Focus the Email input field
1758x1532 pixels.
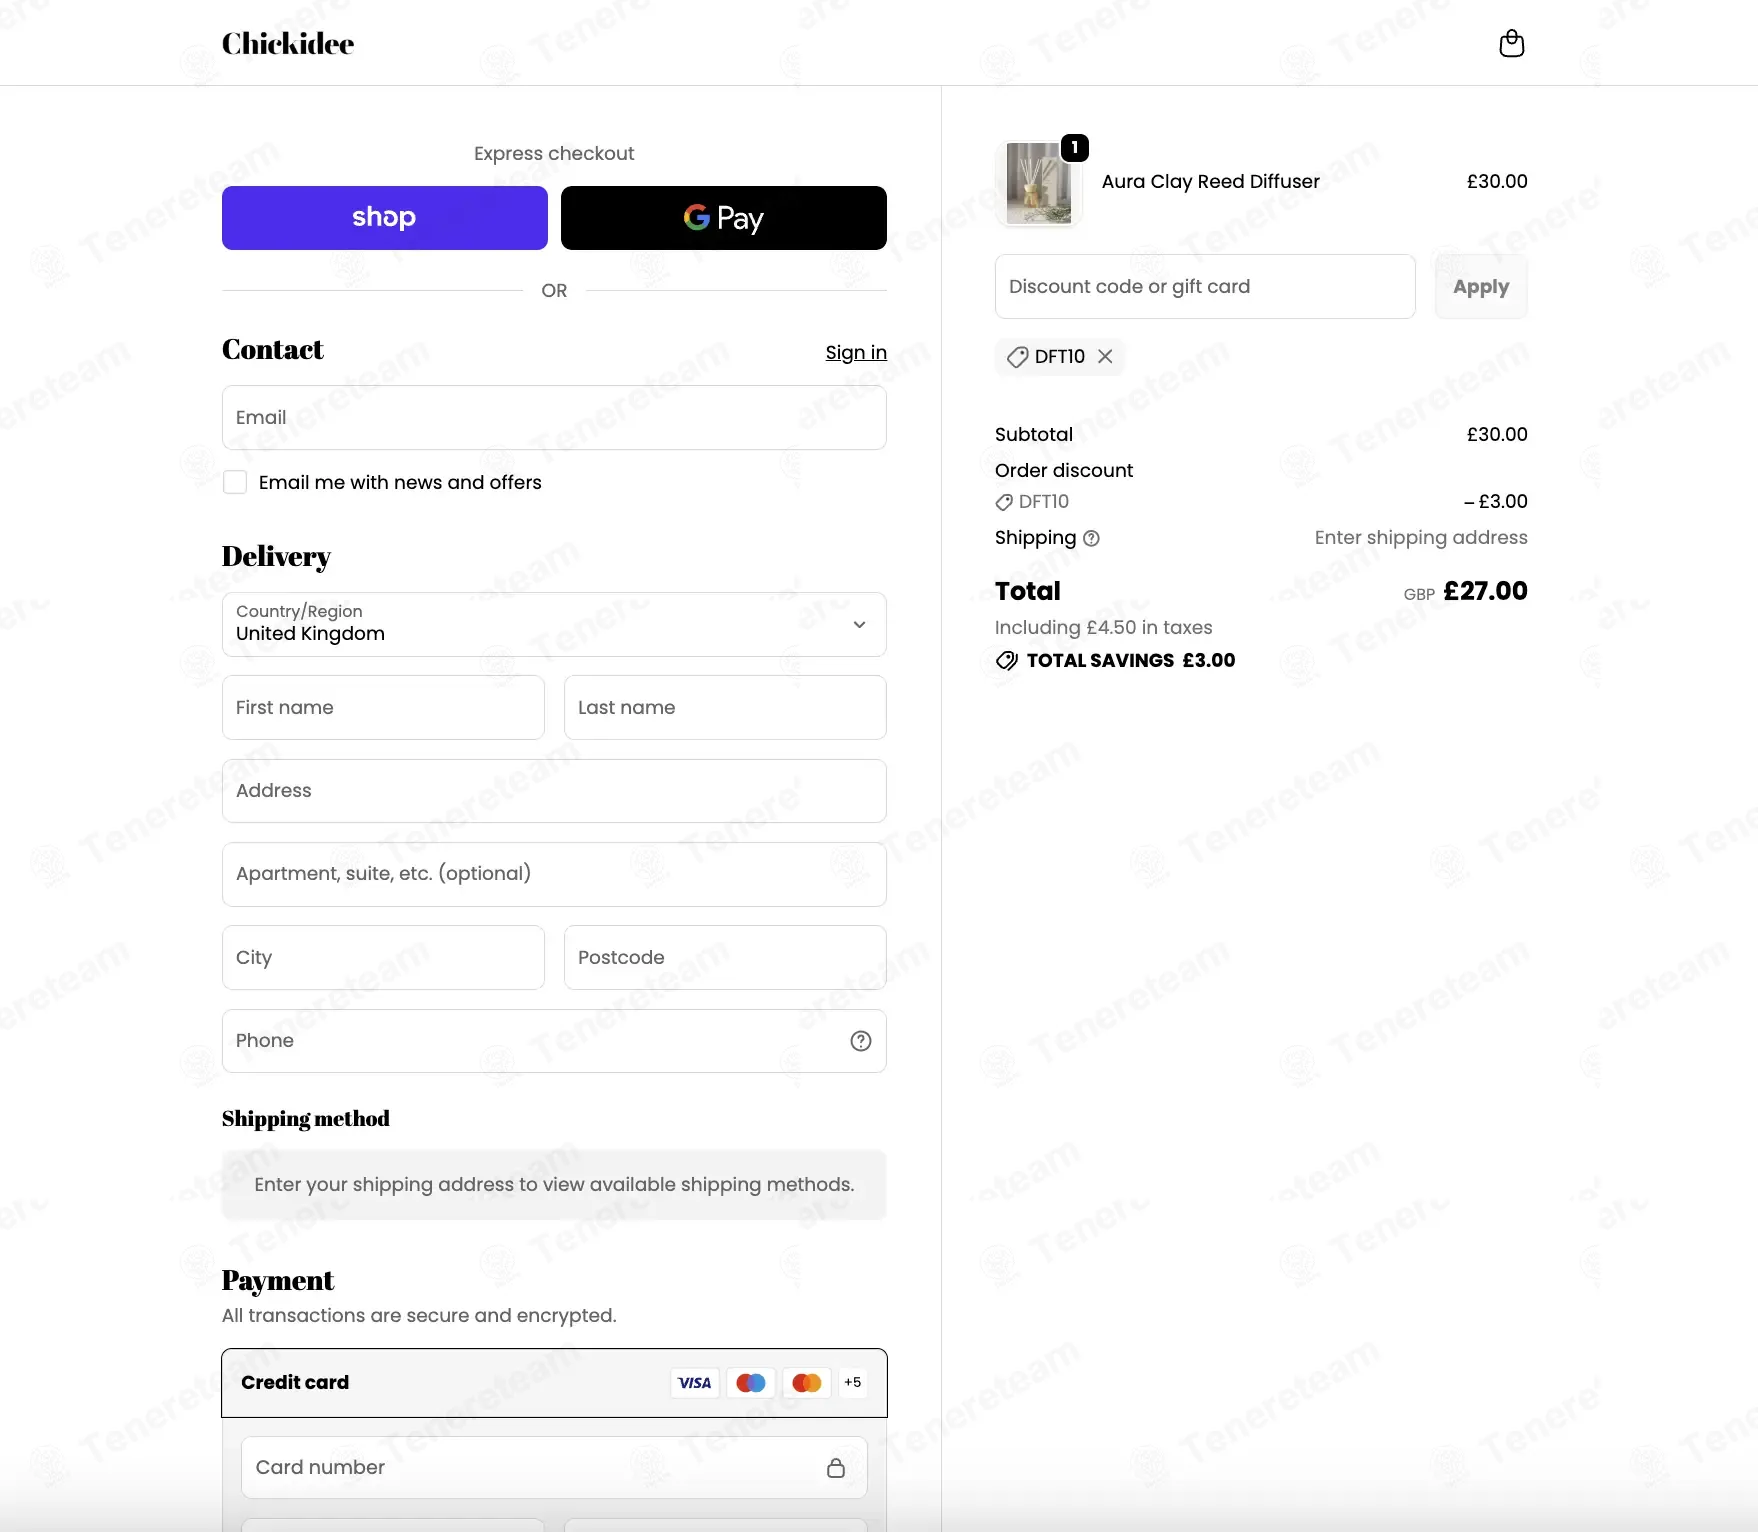[x=554, y=418]
